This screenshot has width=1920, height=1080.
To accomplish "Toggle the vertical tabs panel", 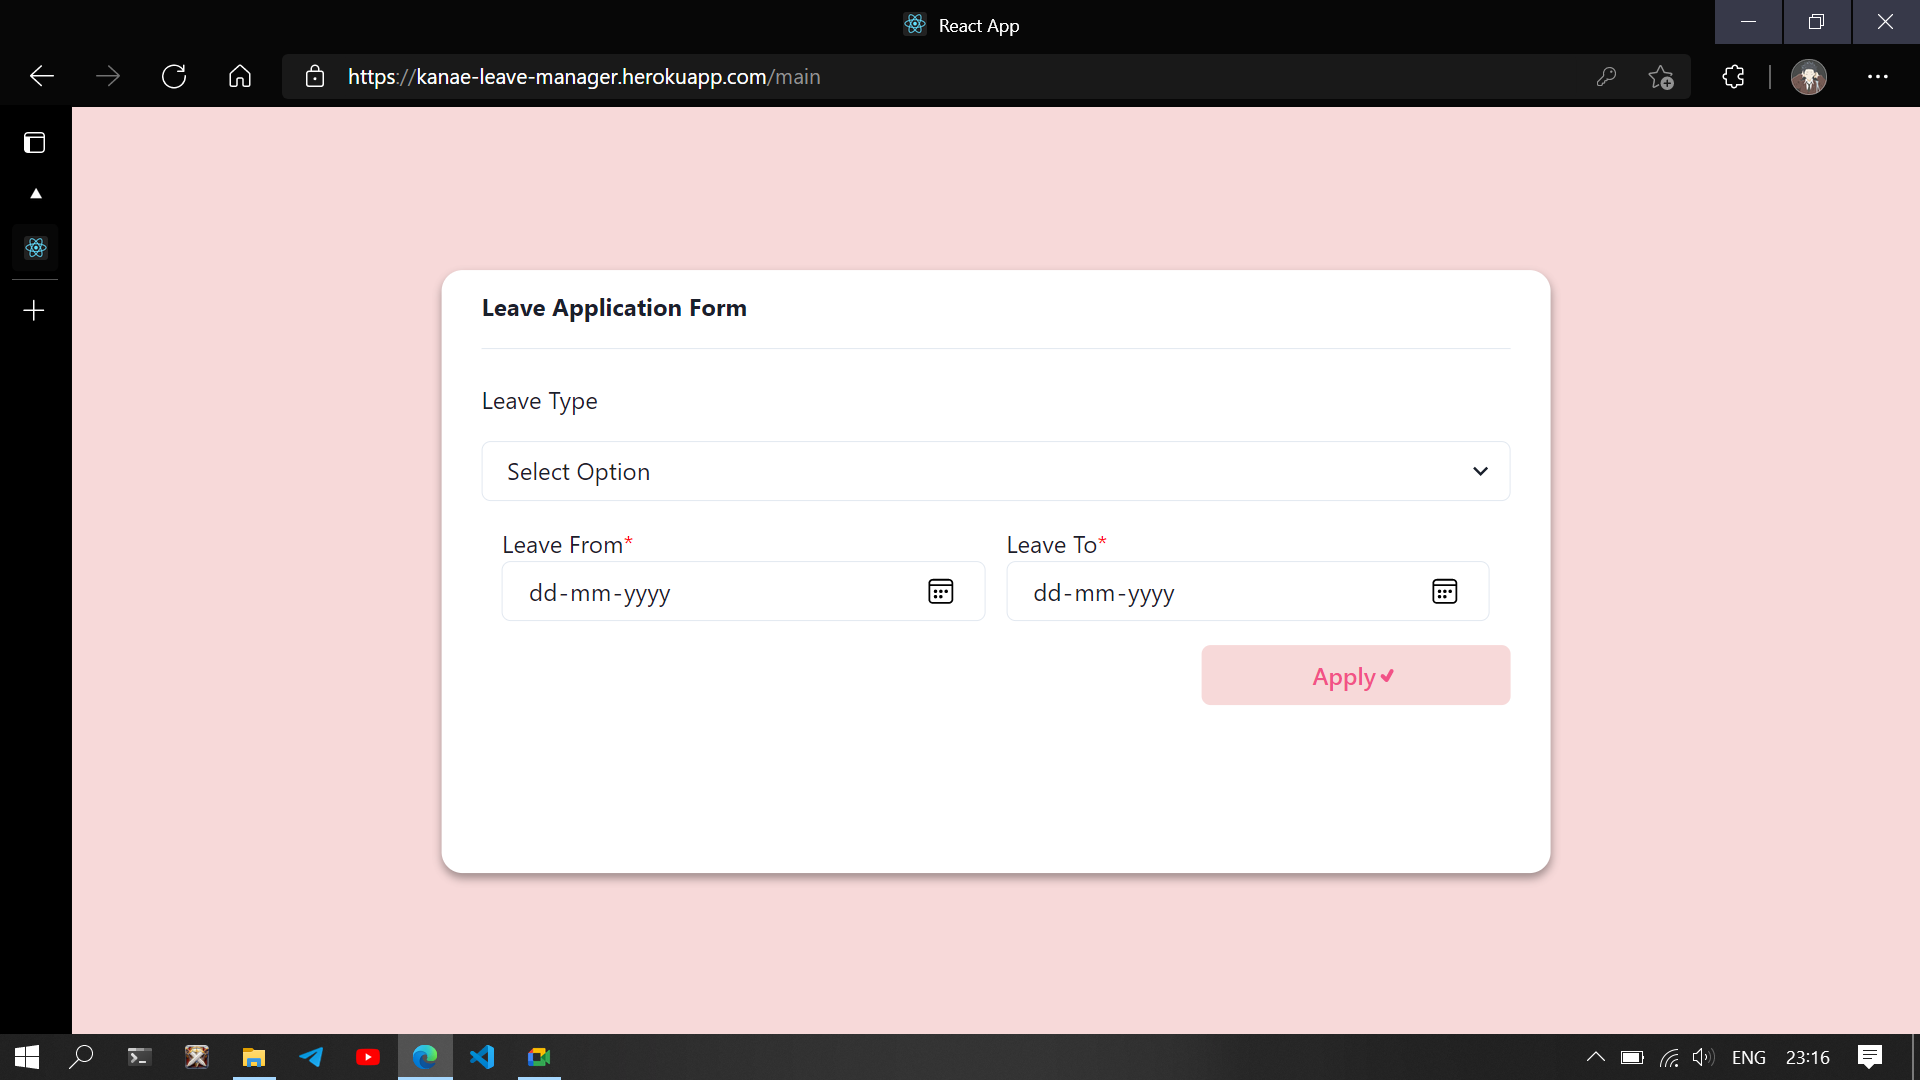I will click(x=34, y=142).
